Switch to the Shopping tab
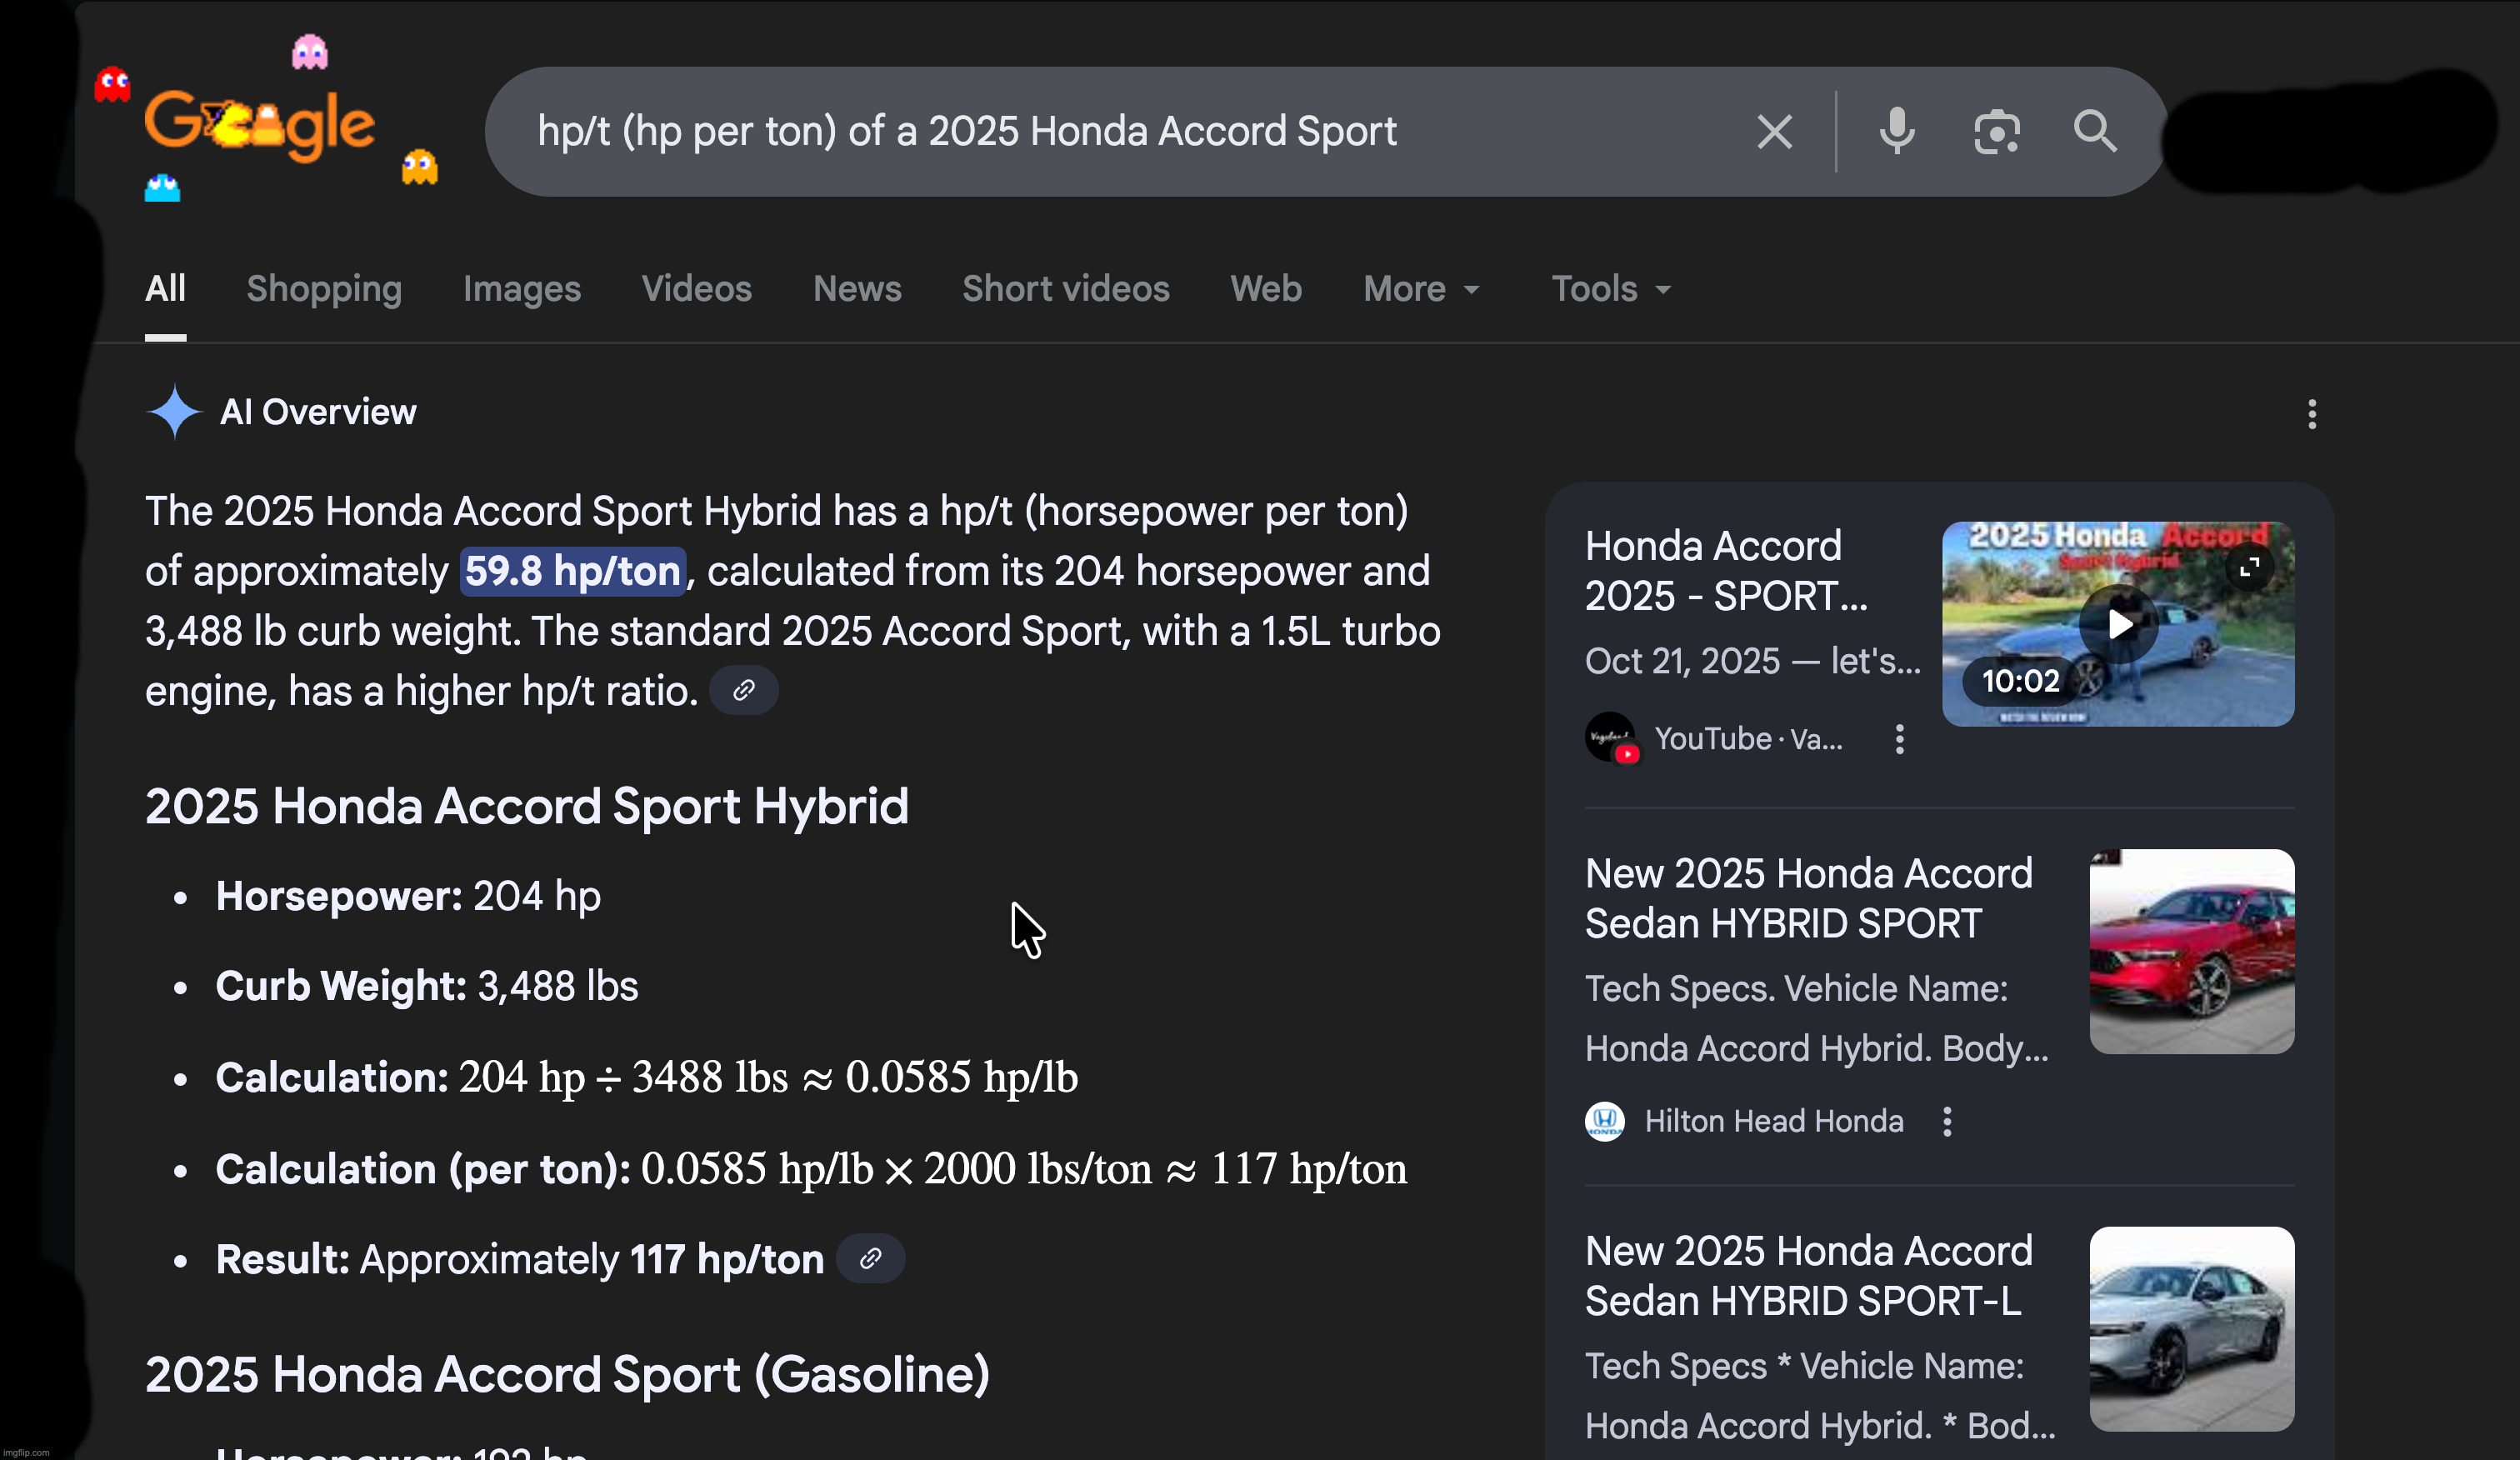The height and width of the screenshot is (1460, 2520). [324, 289]
